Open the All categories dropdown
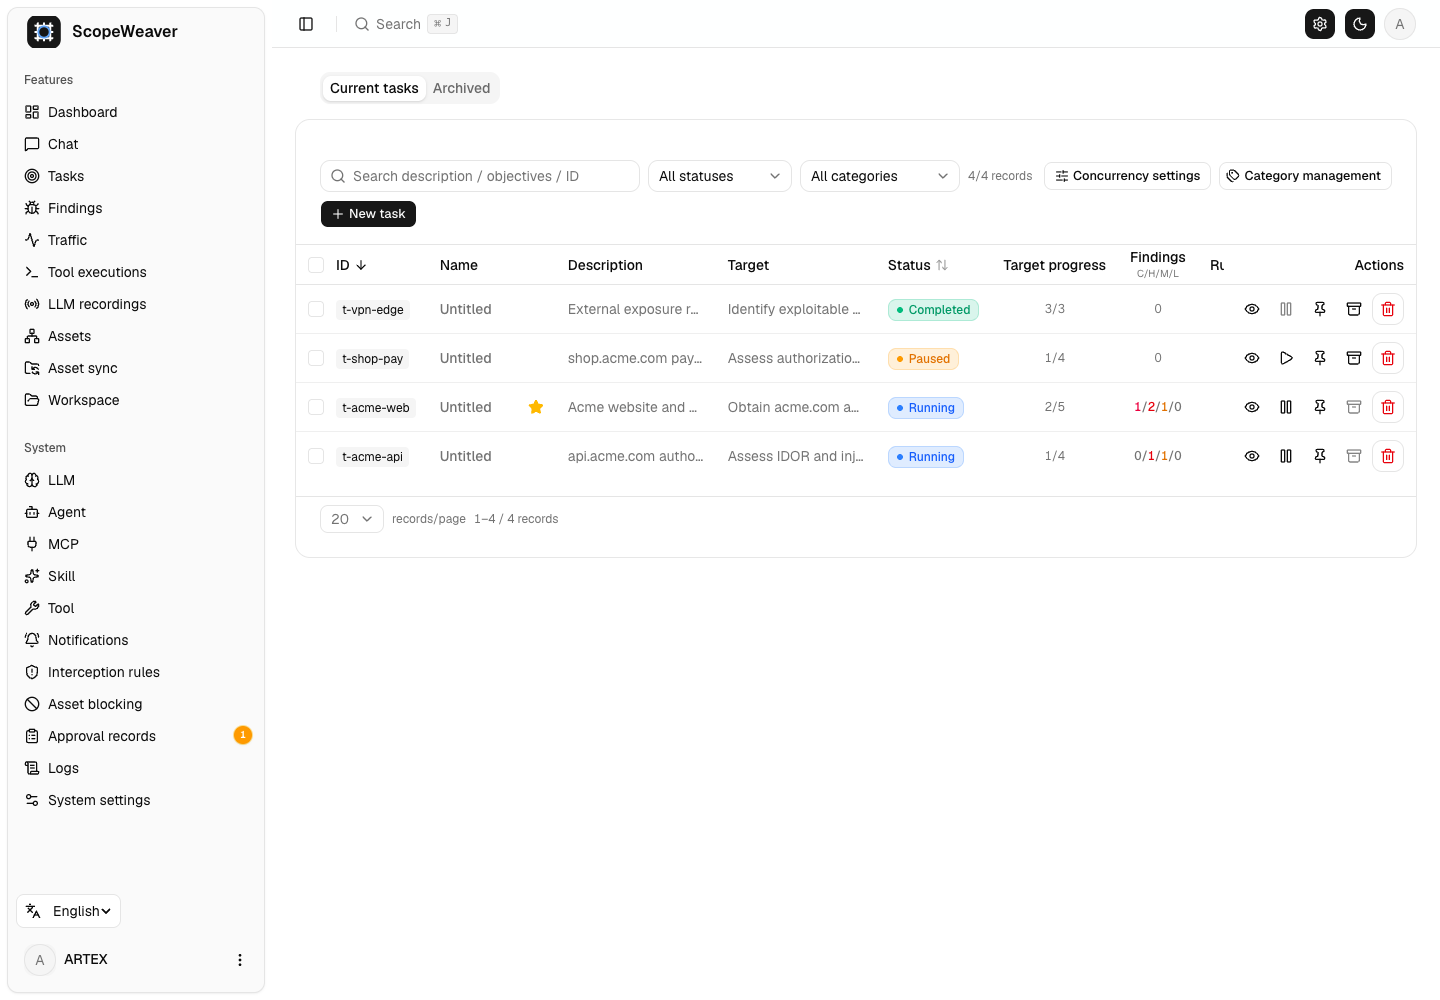The width and height of the screenshot is (1440, 1000). [880, 176]
